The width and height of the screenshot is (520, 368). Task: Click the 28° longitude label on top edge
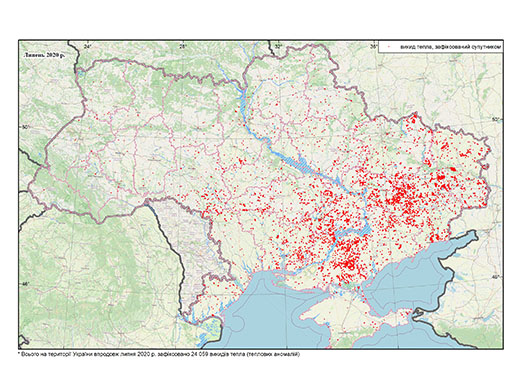182,46
